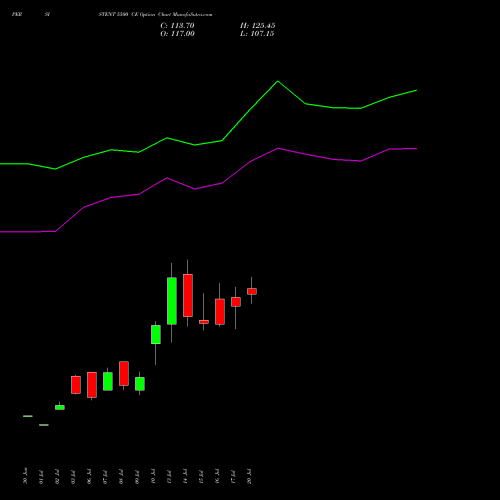The image size is (500, 500).
Task: Click the red candle for 03 Jul
Action: [76, 385]
